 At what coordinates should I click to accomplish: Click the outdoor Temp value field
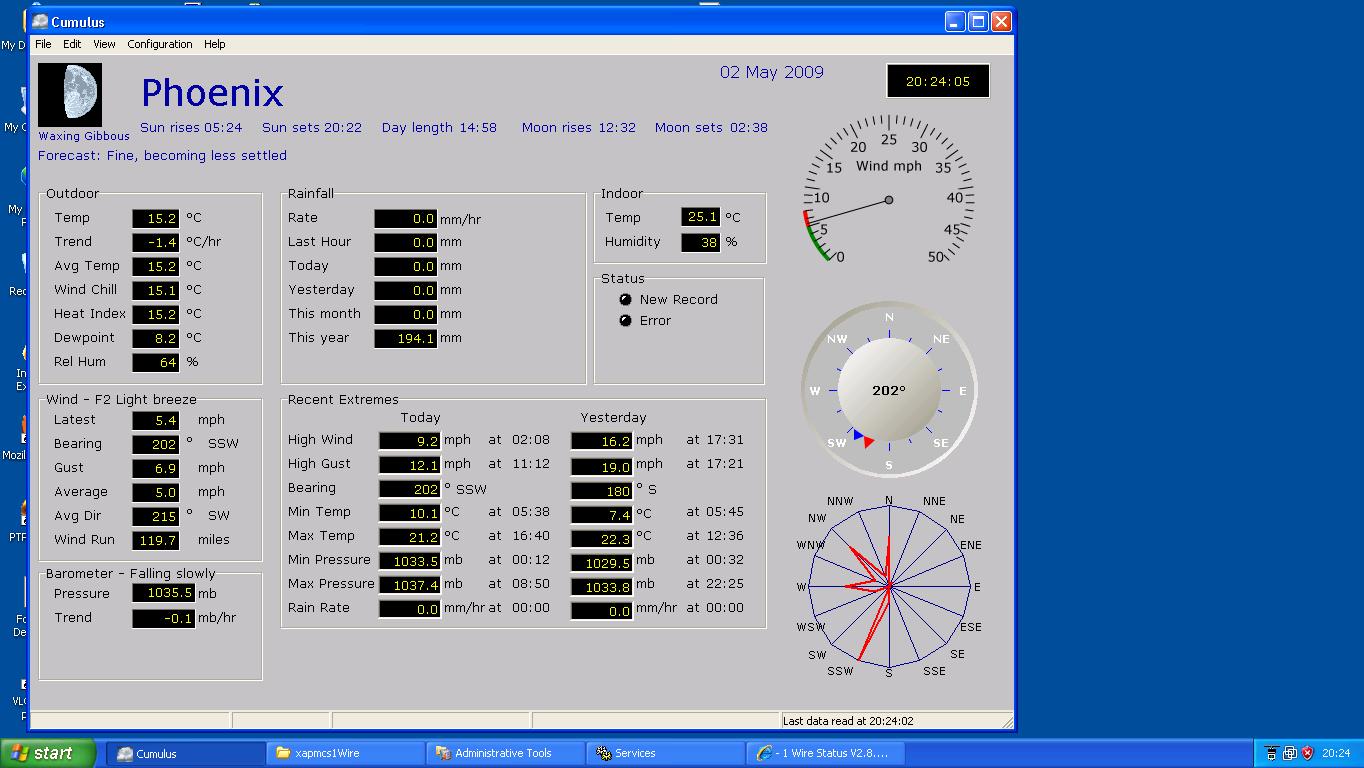[x=156, y=218]
